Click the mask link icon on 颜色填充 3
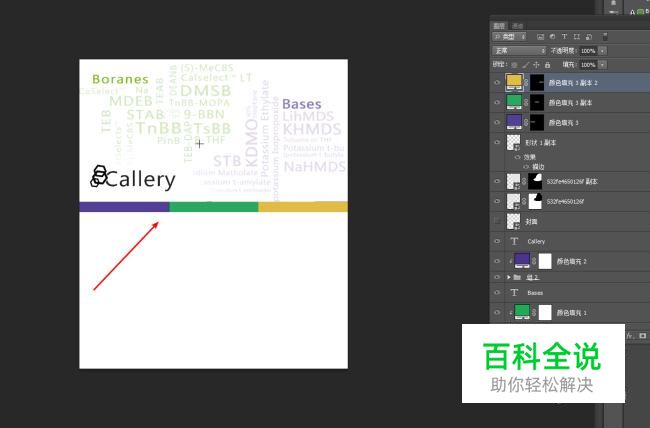Screen dimensions: 650x428 [526, 122]
